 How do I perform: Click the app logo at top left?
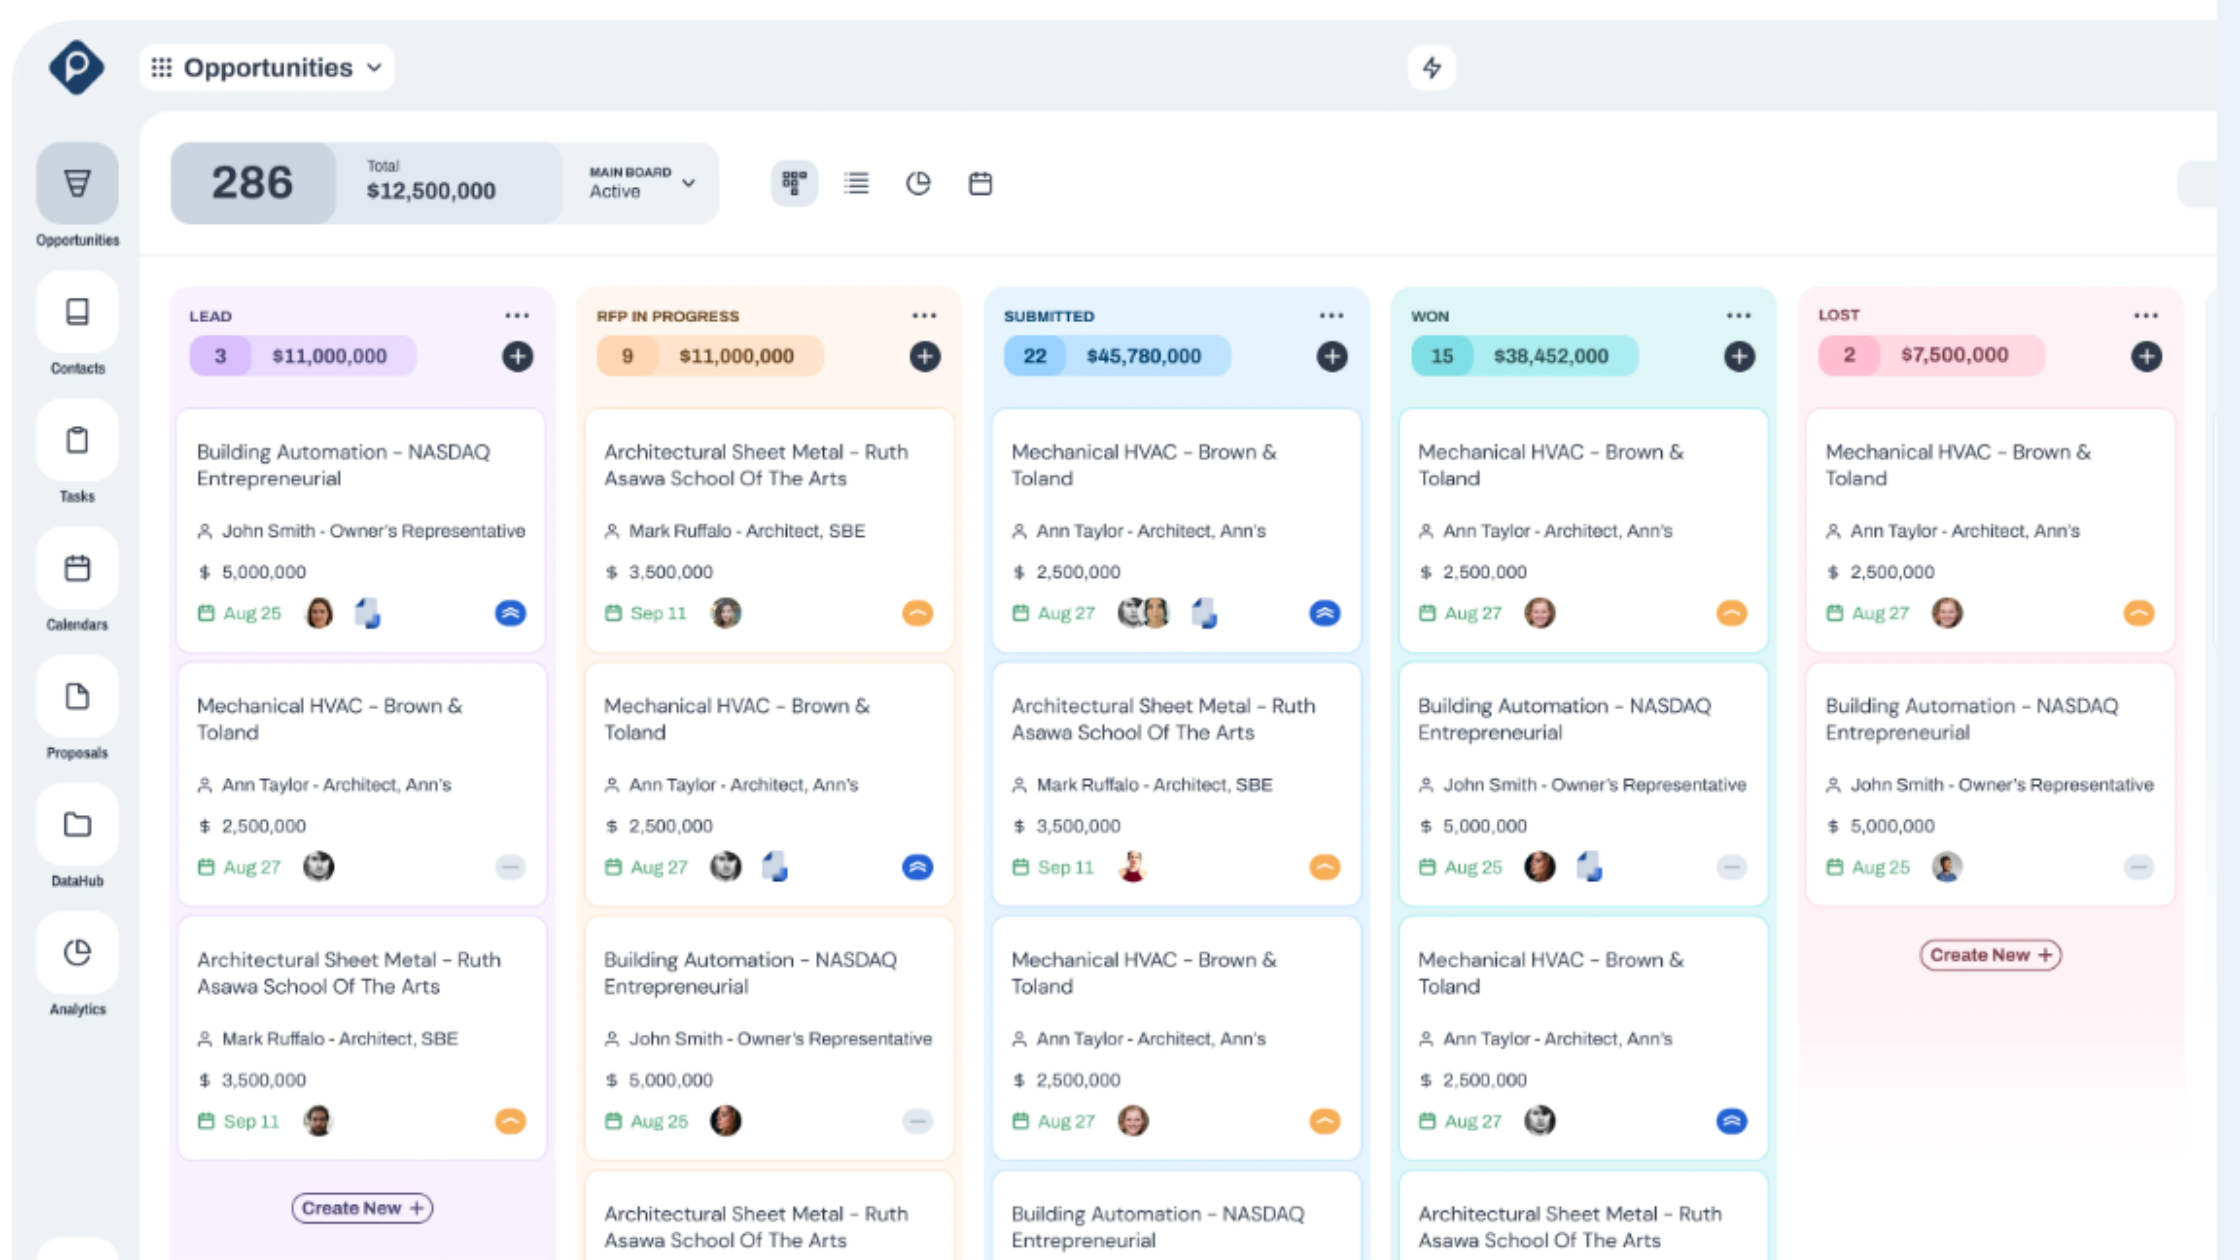point(76,67)
